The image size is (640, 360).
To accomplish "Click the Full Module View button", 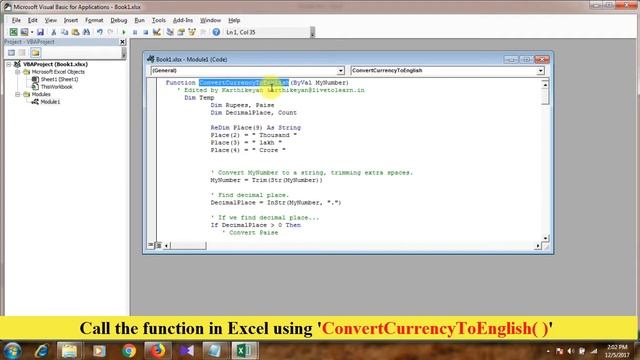I will (x=159, y=245).
